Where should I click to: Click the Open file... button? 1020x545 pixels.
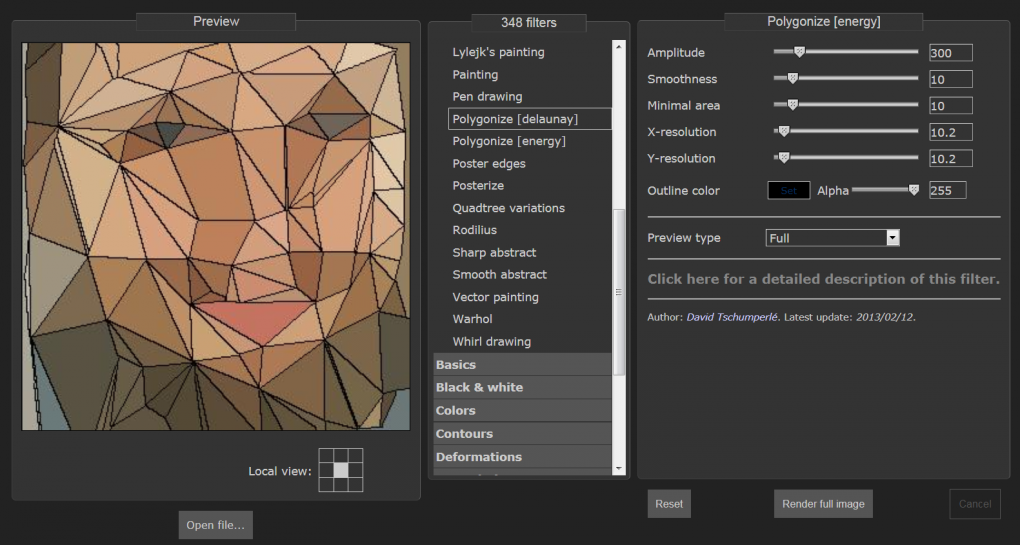[215, 525]
